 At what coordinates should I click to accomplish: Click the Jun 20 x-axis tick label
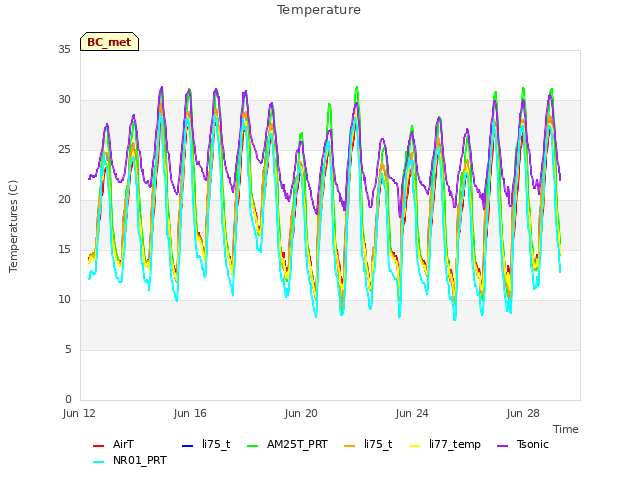click(301, 413)
